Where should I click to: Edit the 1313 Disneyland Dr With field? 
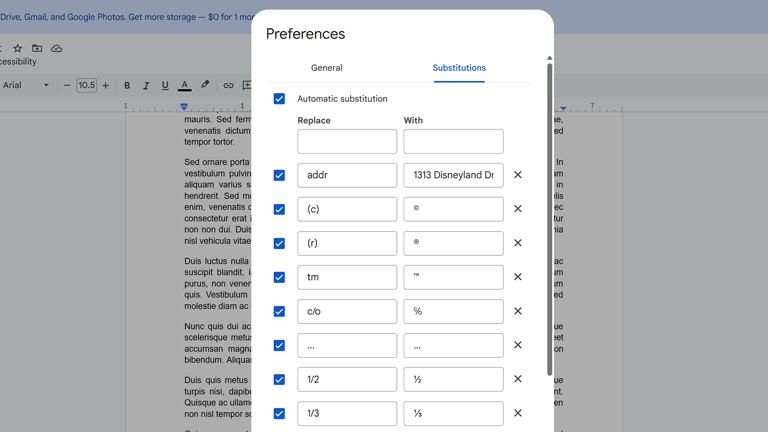point(453,175)
